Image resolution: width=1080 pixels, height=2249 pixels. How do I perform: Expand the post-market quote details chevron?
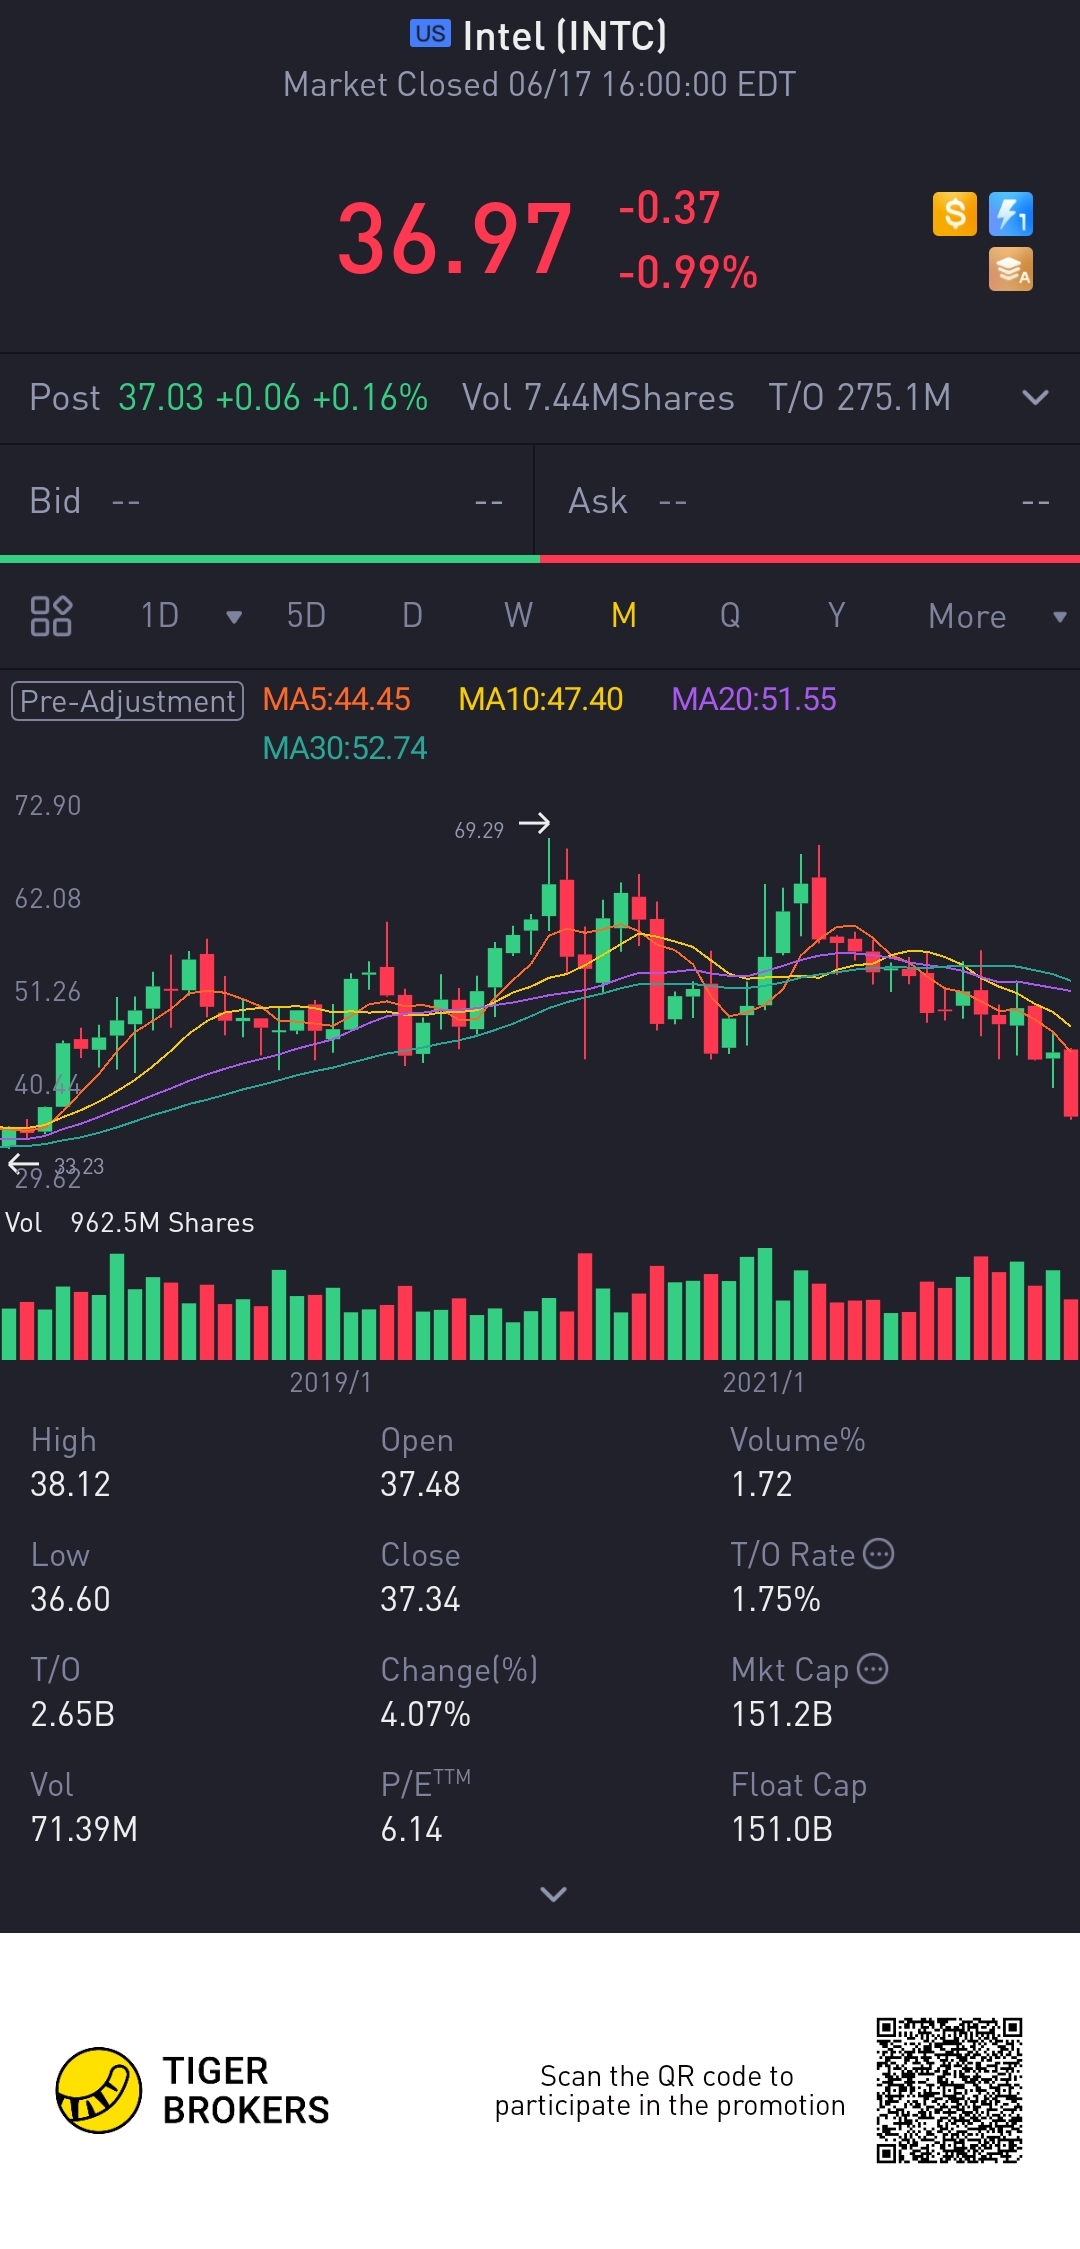(1035, 398)
